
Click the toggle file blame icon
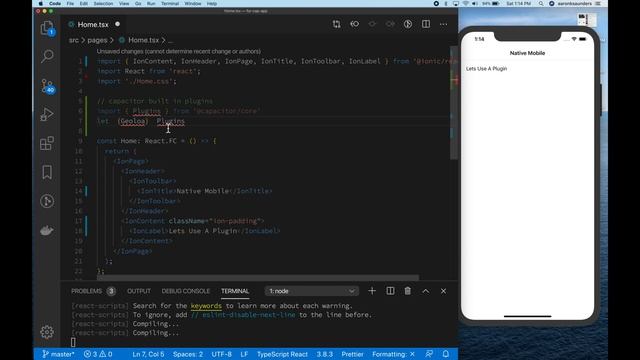408,24
